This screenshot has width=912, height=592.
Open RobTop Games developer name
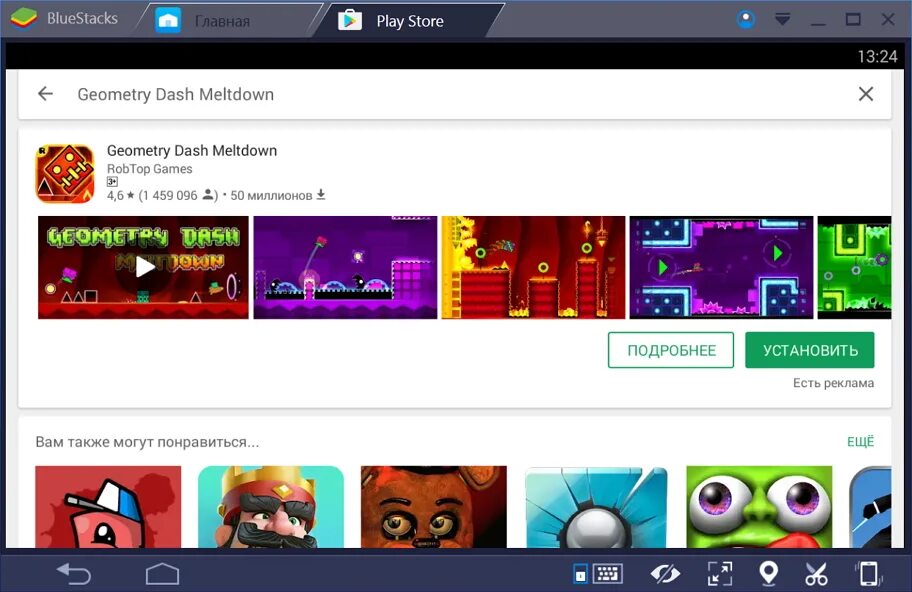coord(149,169)
